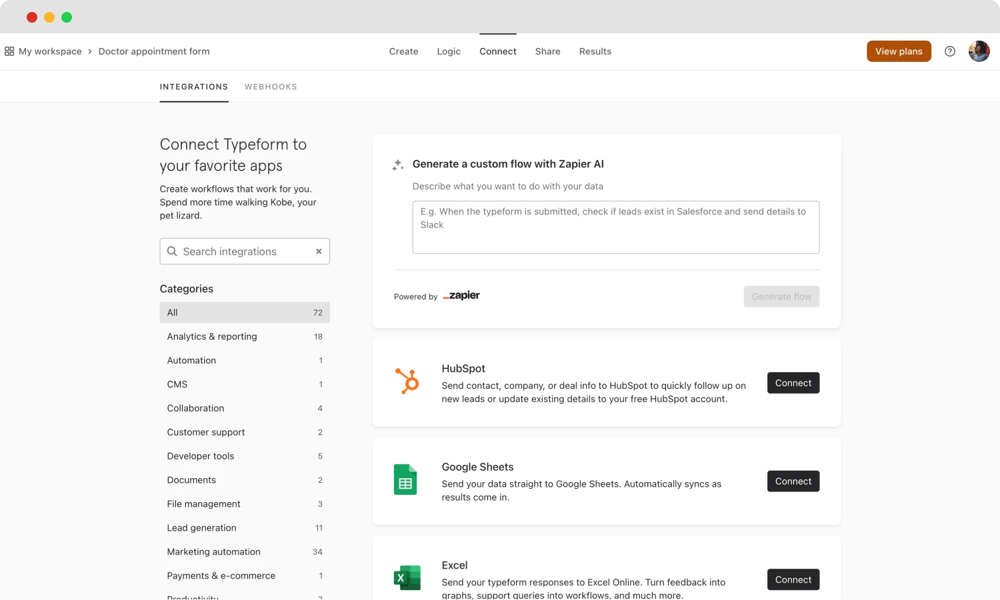Viewport: 1000px width, 600px height.
Task: Connect the HubSpot integration
Action: click(793, 382)
